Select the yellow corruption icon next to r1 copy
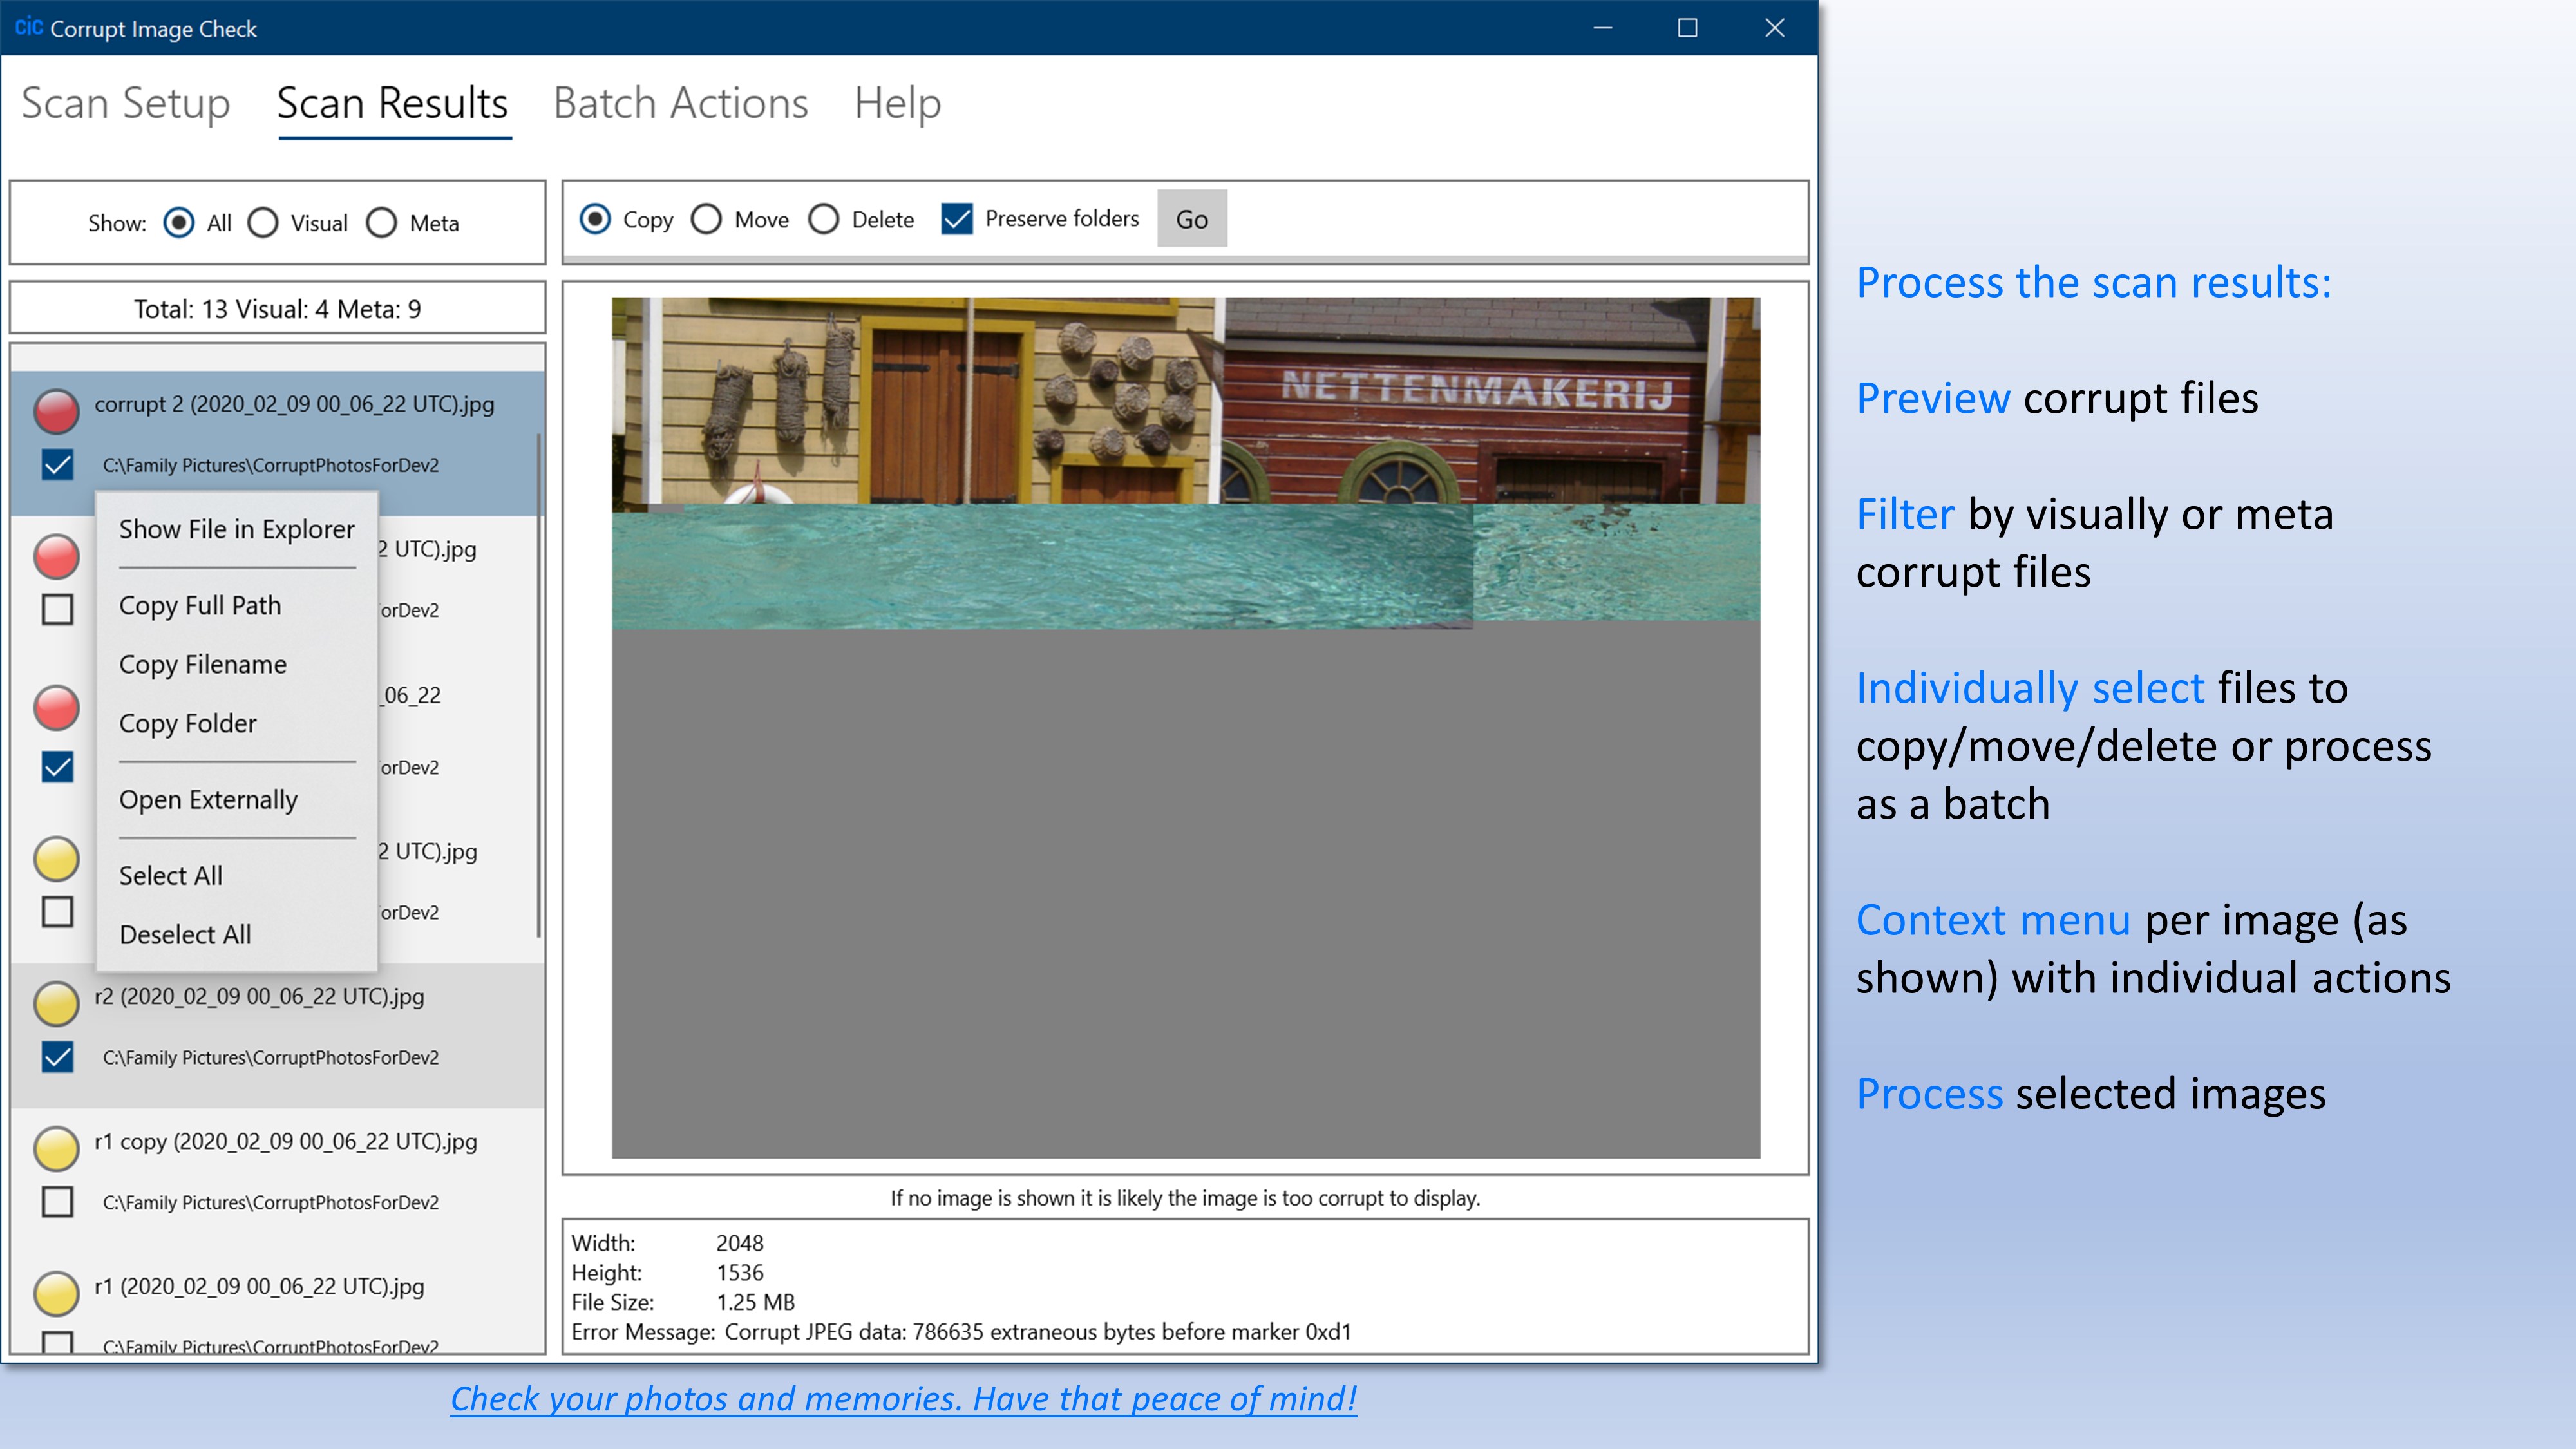Viewport: 2576px width, 1449px height. [56, 1148]
